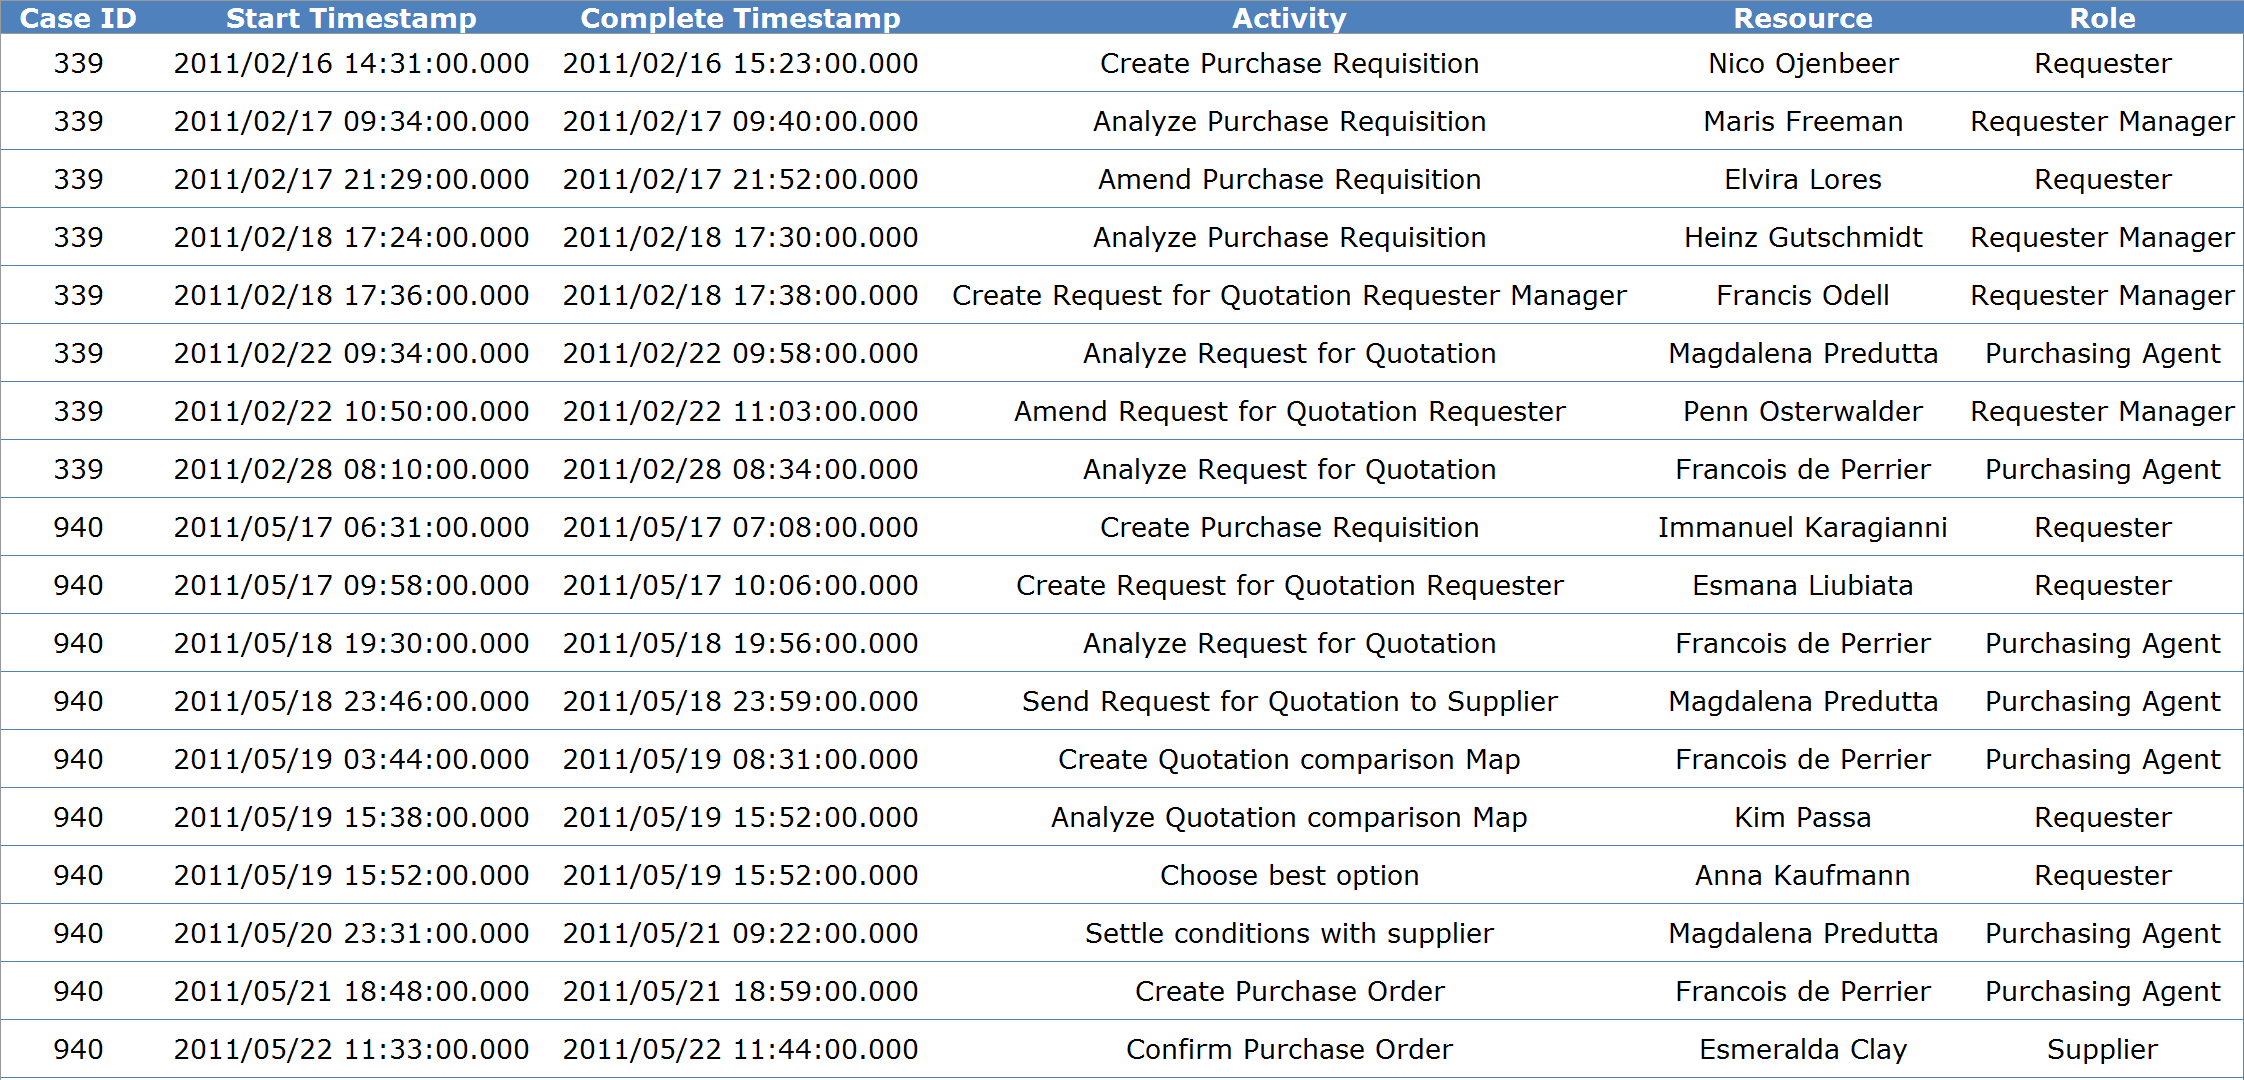Select the Esmana Liubiata resource cell

click(x=1802, y=585)
